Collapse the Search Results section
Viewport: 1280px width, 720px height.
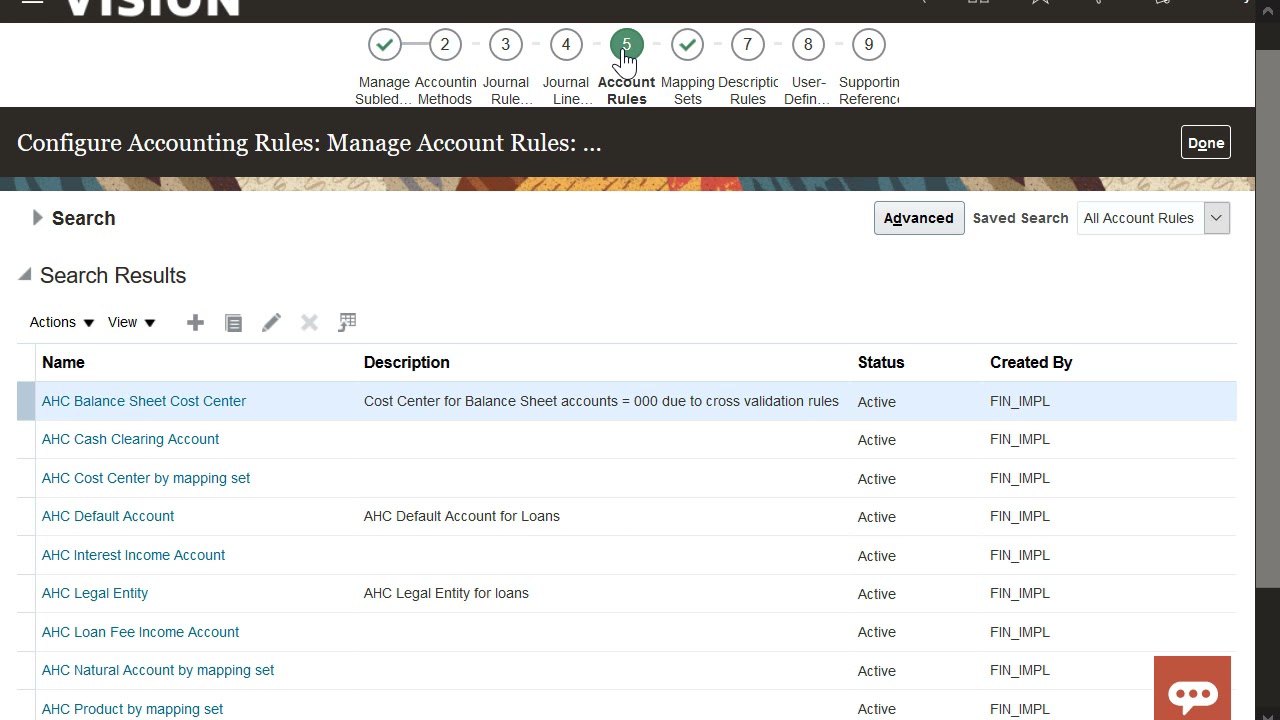[x=25, y=275]
